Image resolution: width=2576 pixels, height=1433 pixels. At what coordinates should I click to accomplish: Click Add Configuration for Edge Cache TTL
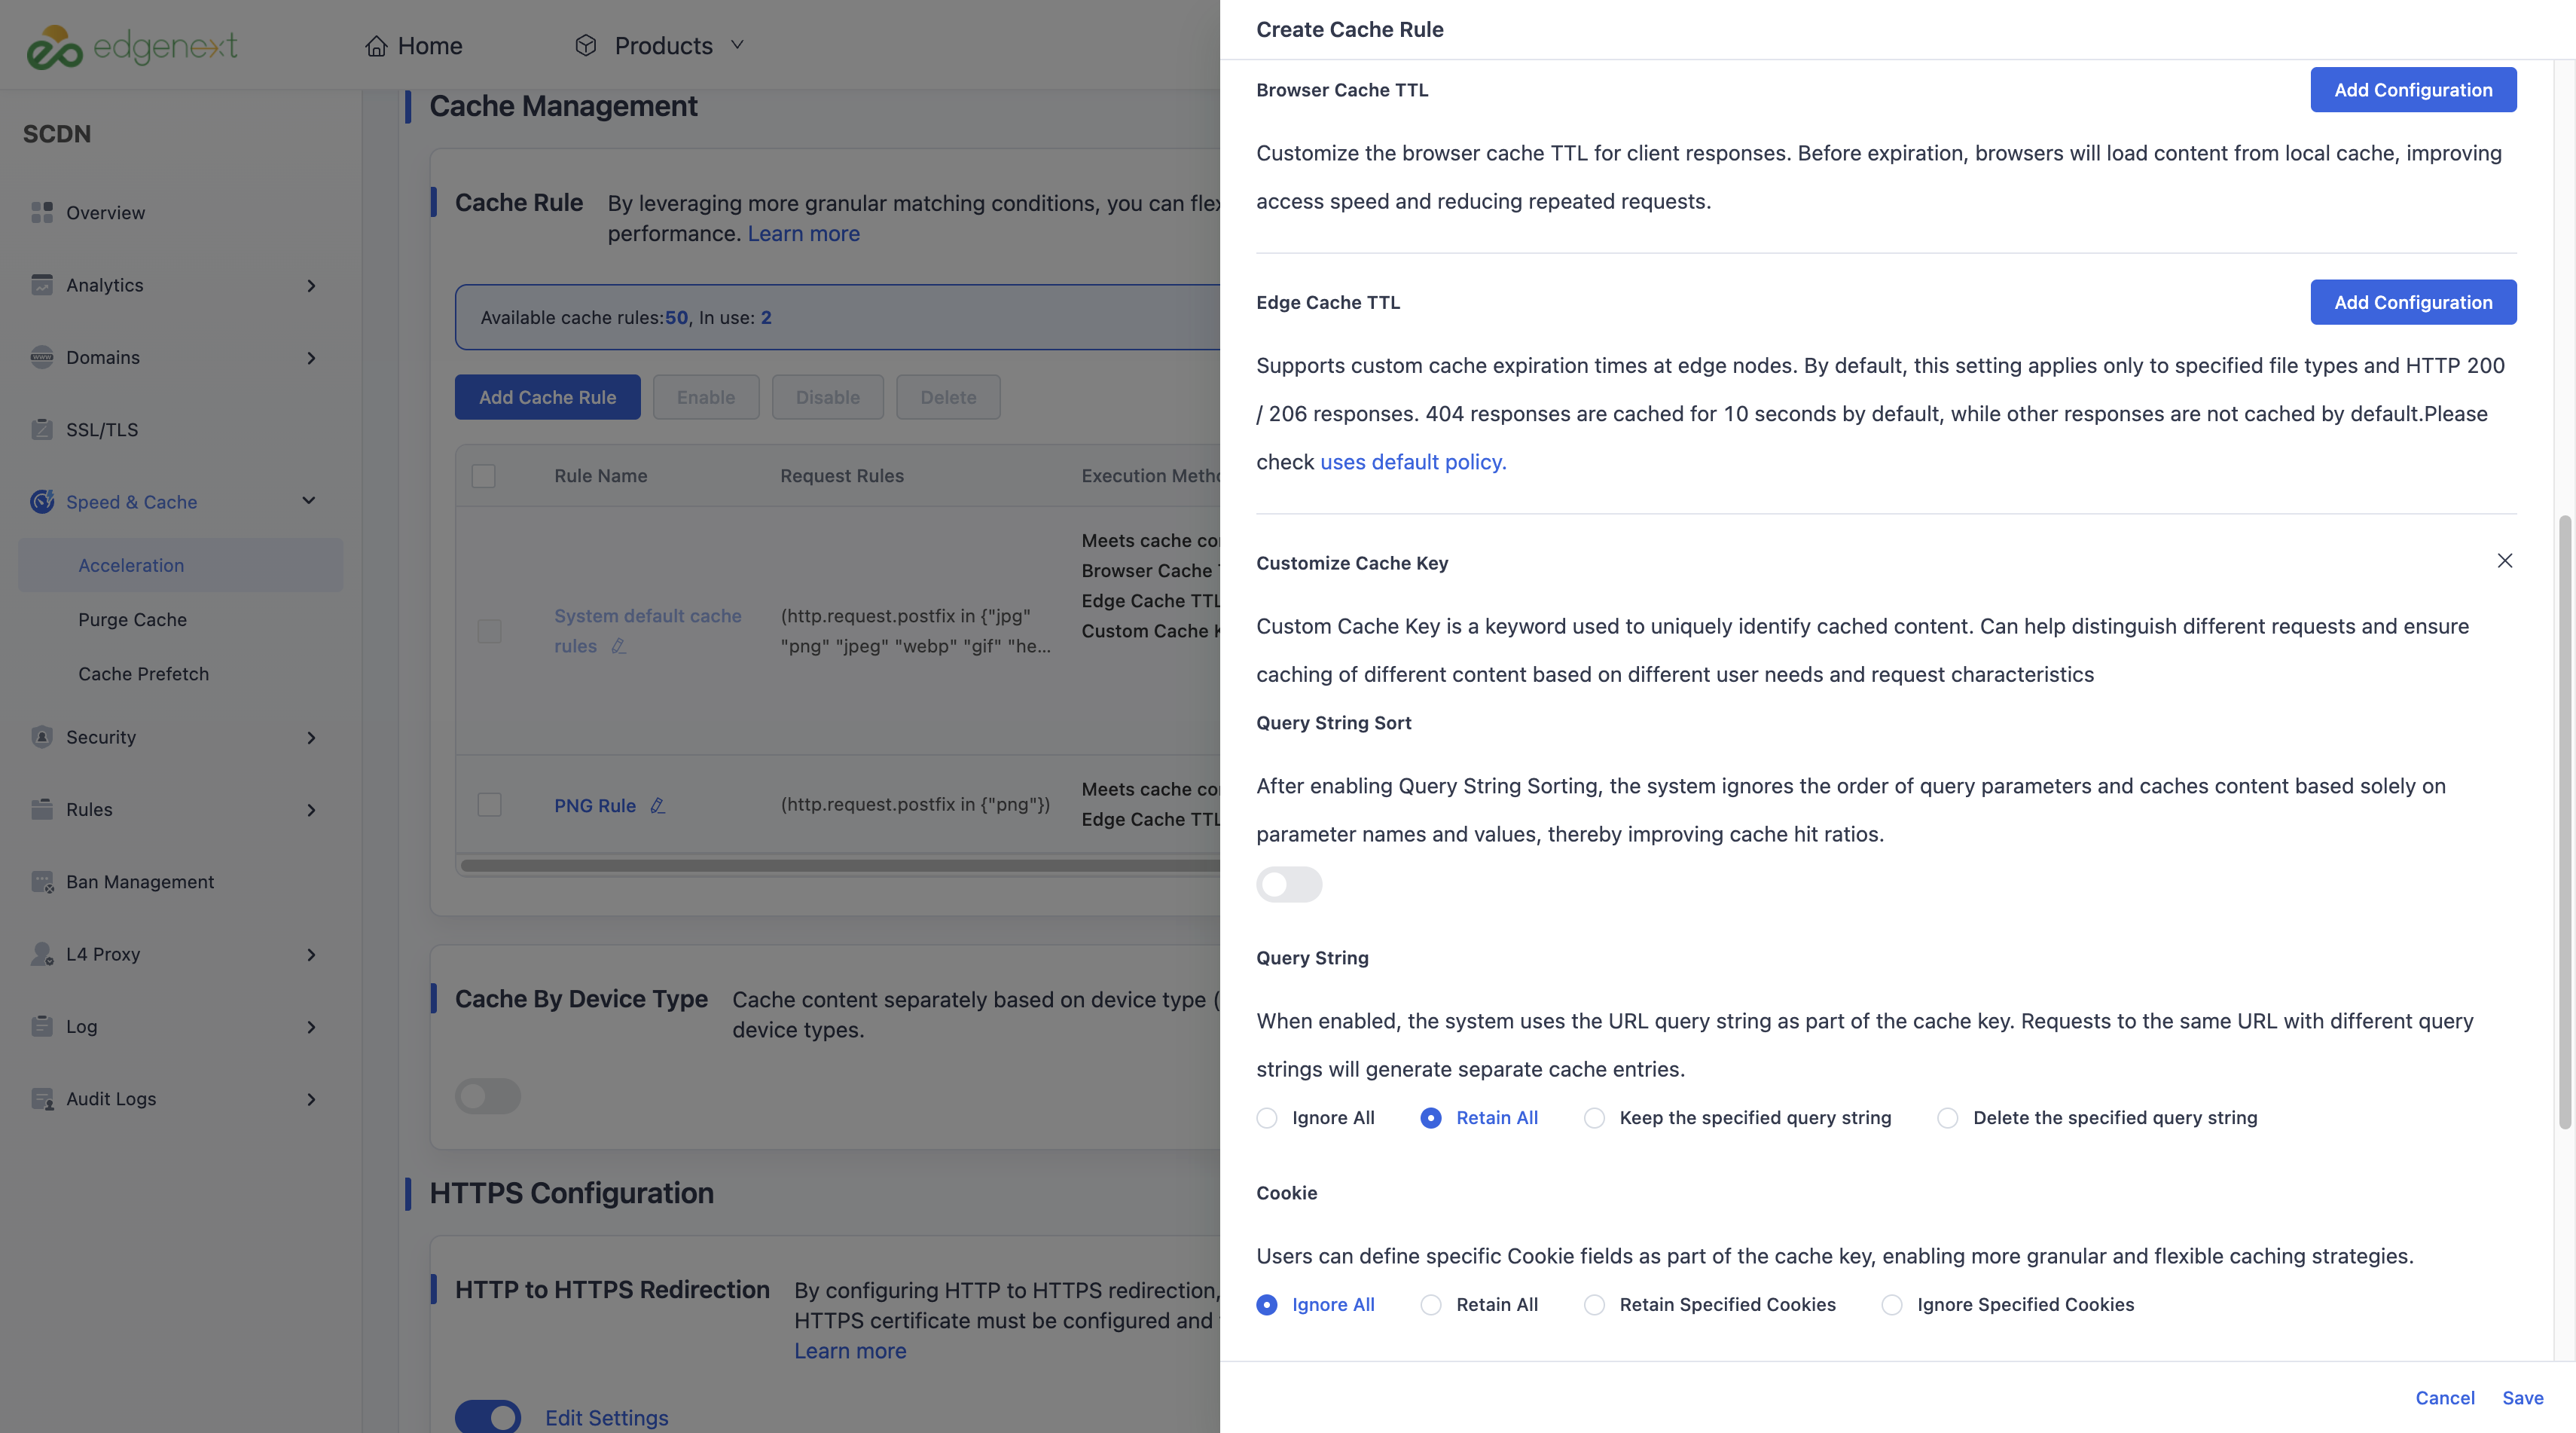[2412, 302]
